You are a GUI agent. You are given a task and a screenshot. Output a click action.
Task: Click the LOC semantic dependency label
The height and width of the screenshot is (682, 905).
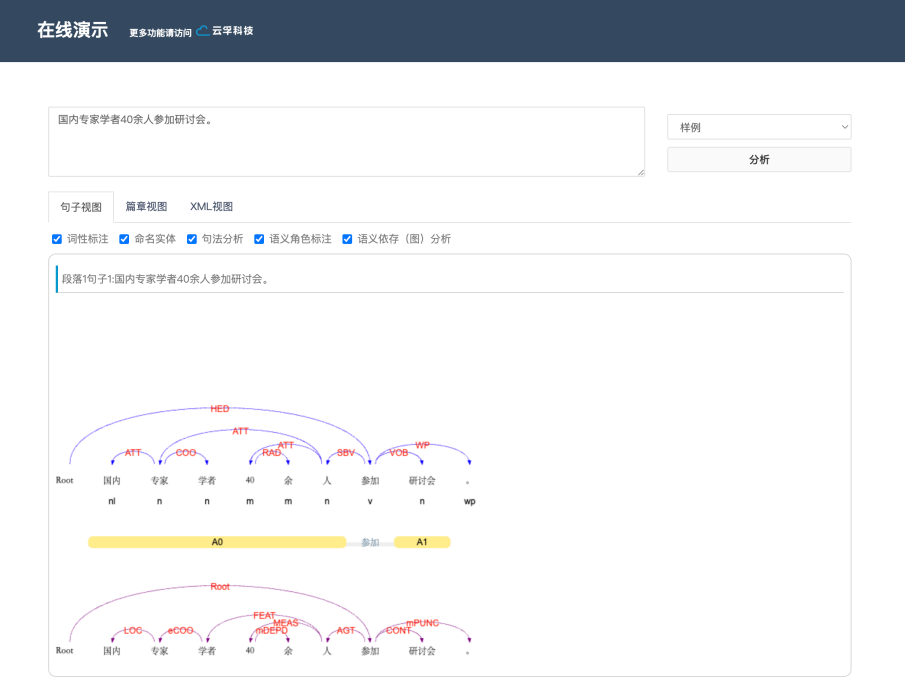[132, 630]
